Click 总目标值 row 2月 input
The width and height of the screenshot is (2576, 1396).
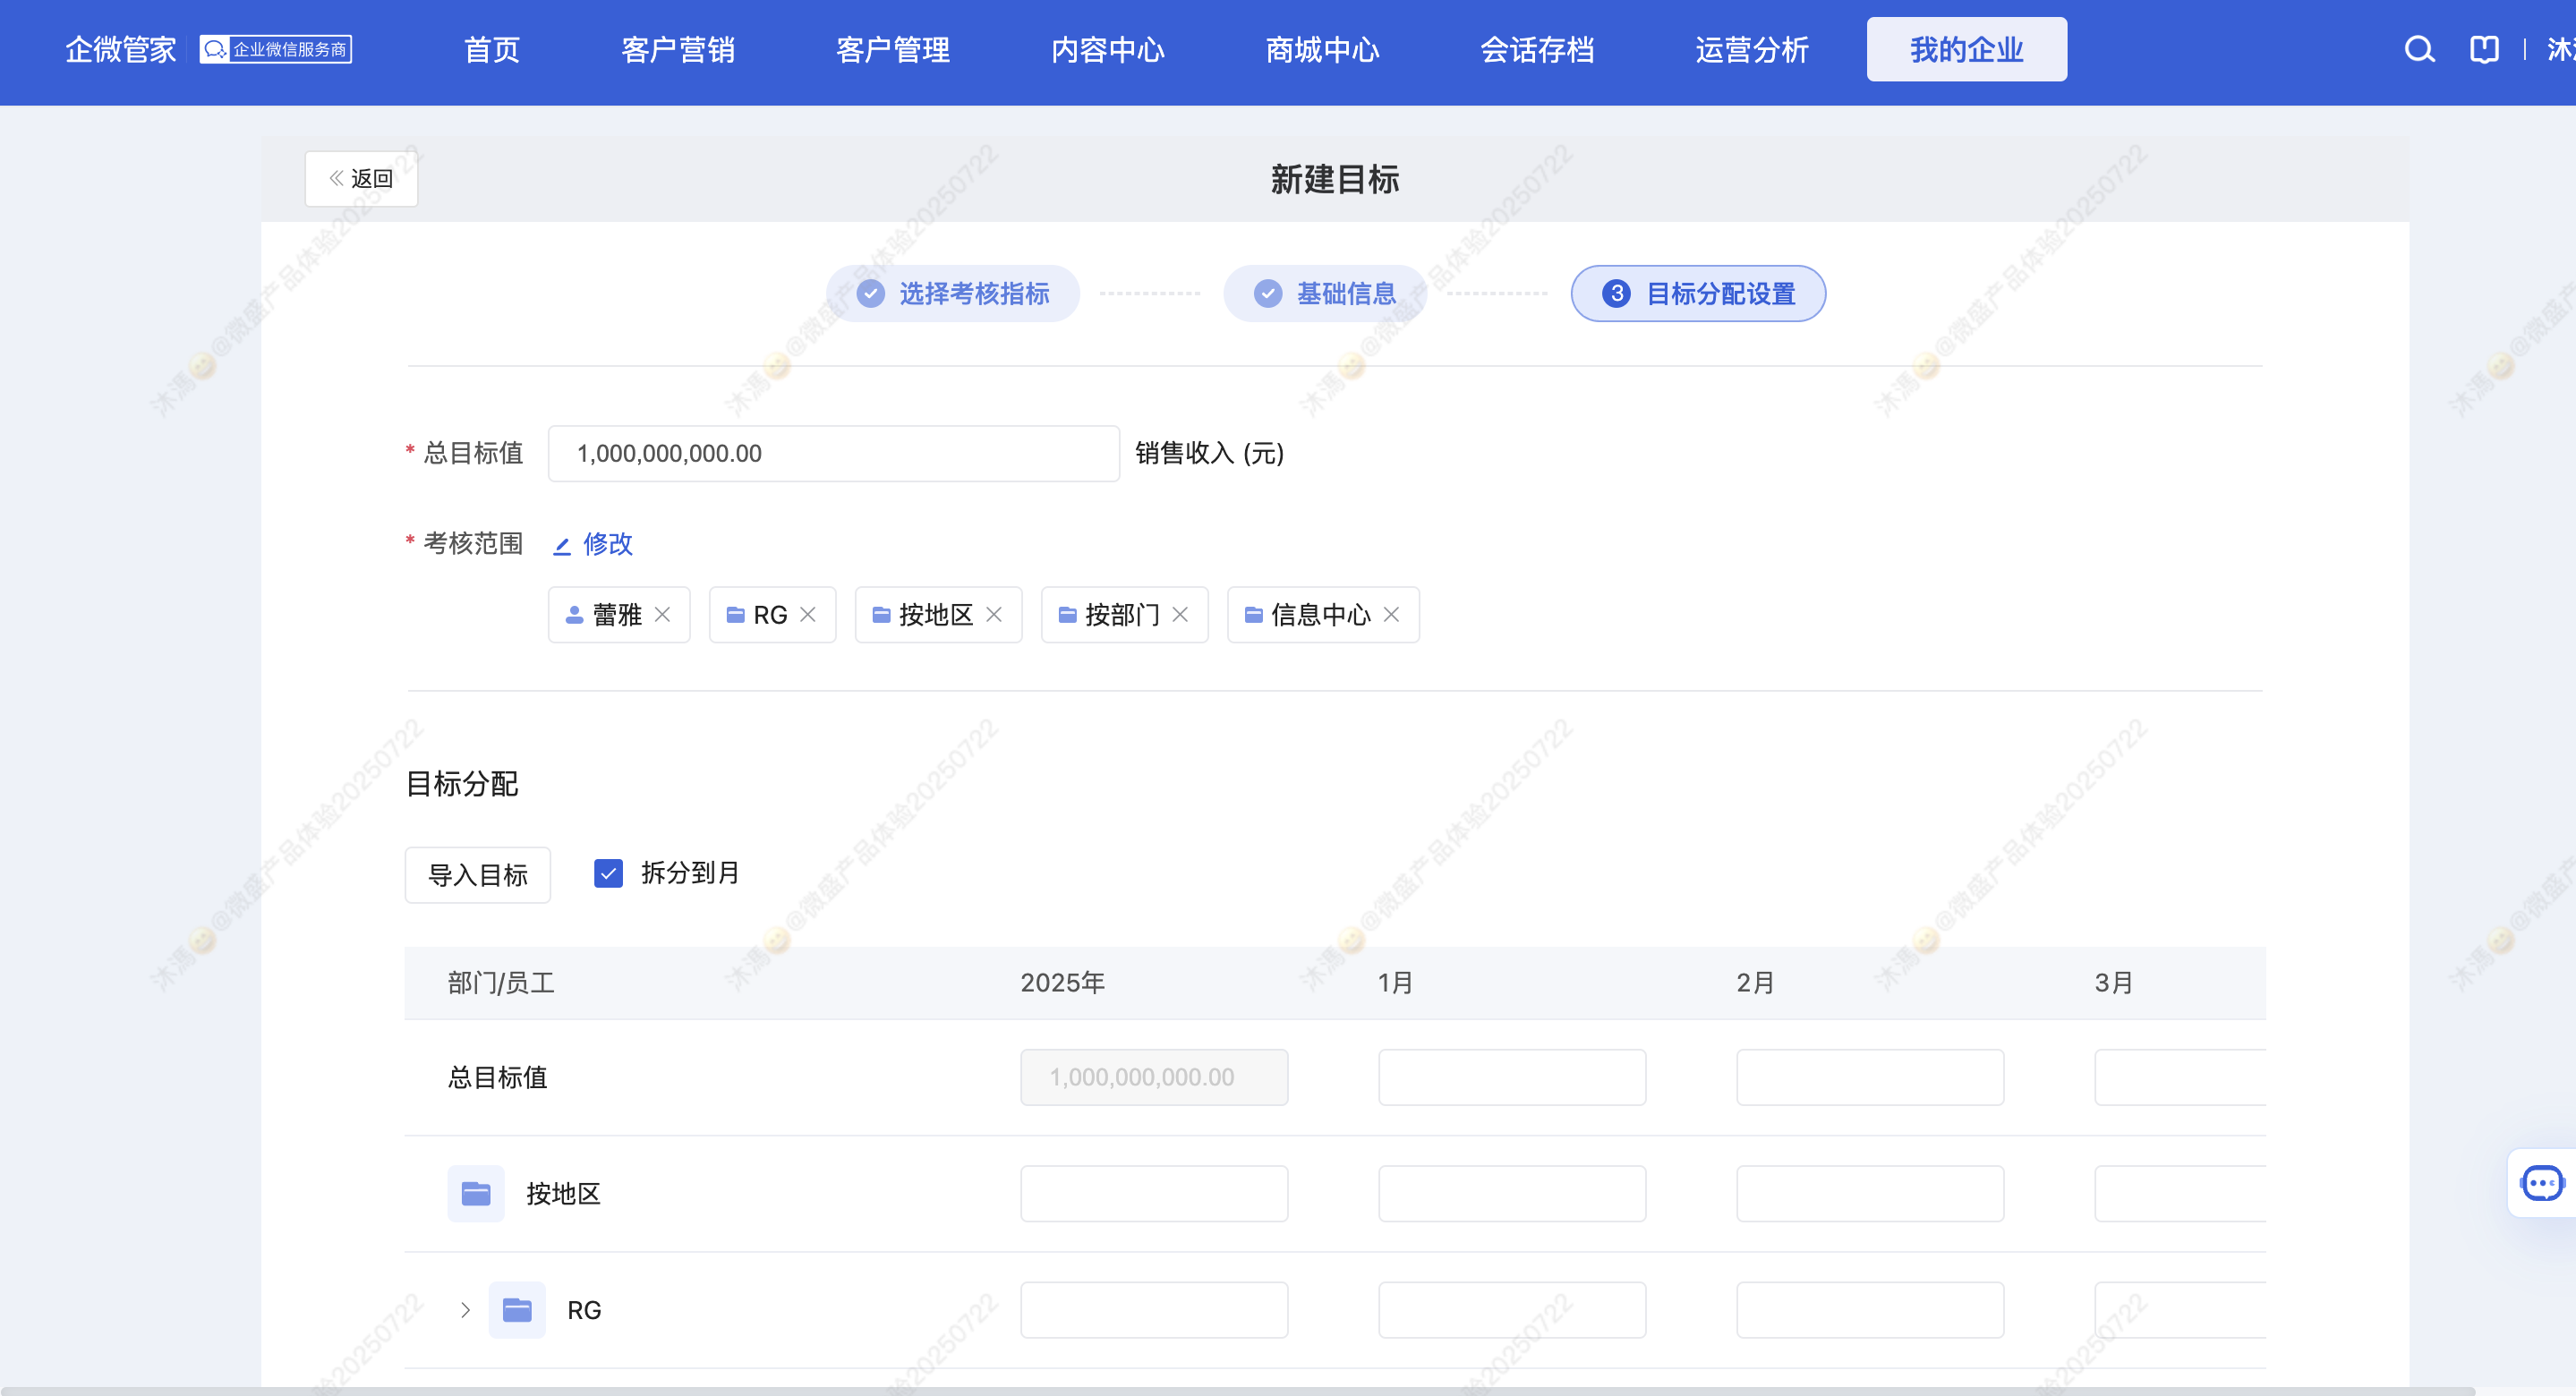tap(1870, 1078)
